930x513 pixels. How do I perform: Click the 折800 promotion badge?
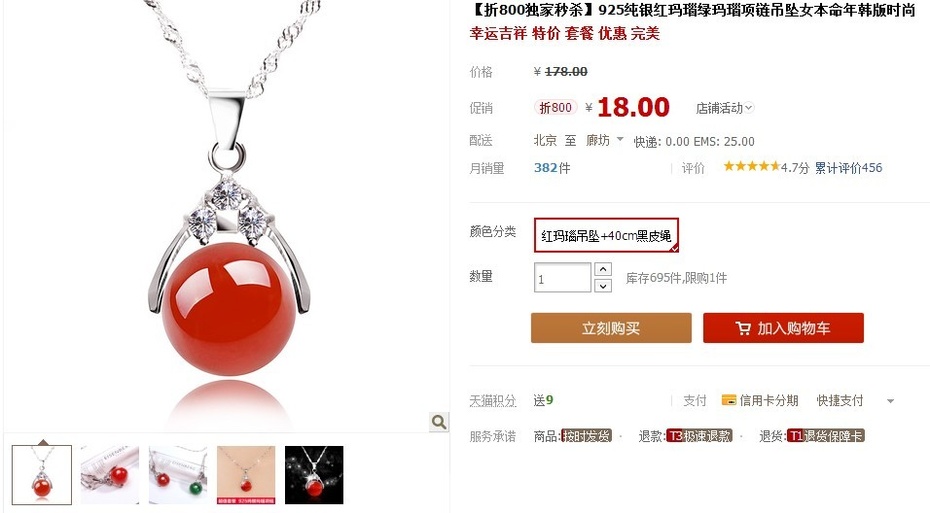(x=556, y=107)
